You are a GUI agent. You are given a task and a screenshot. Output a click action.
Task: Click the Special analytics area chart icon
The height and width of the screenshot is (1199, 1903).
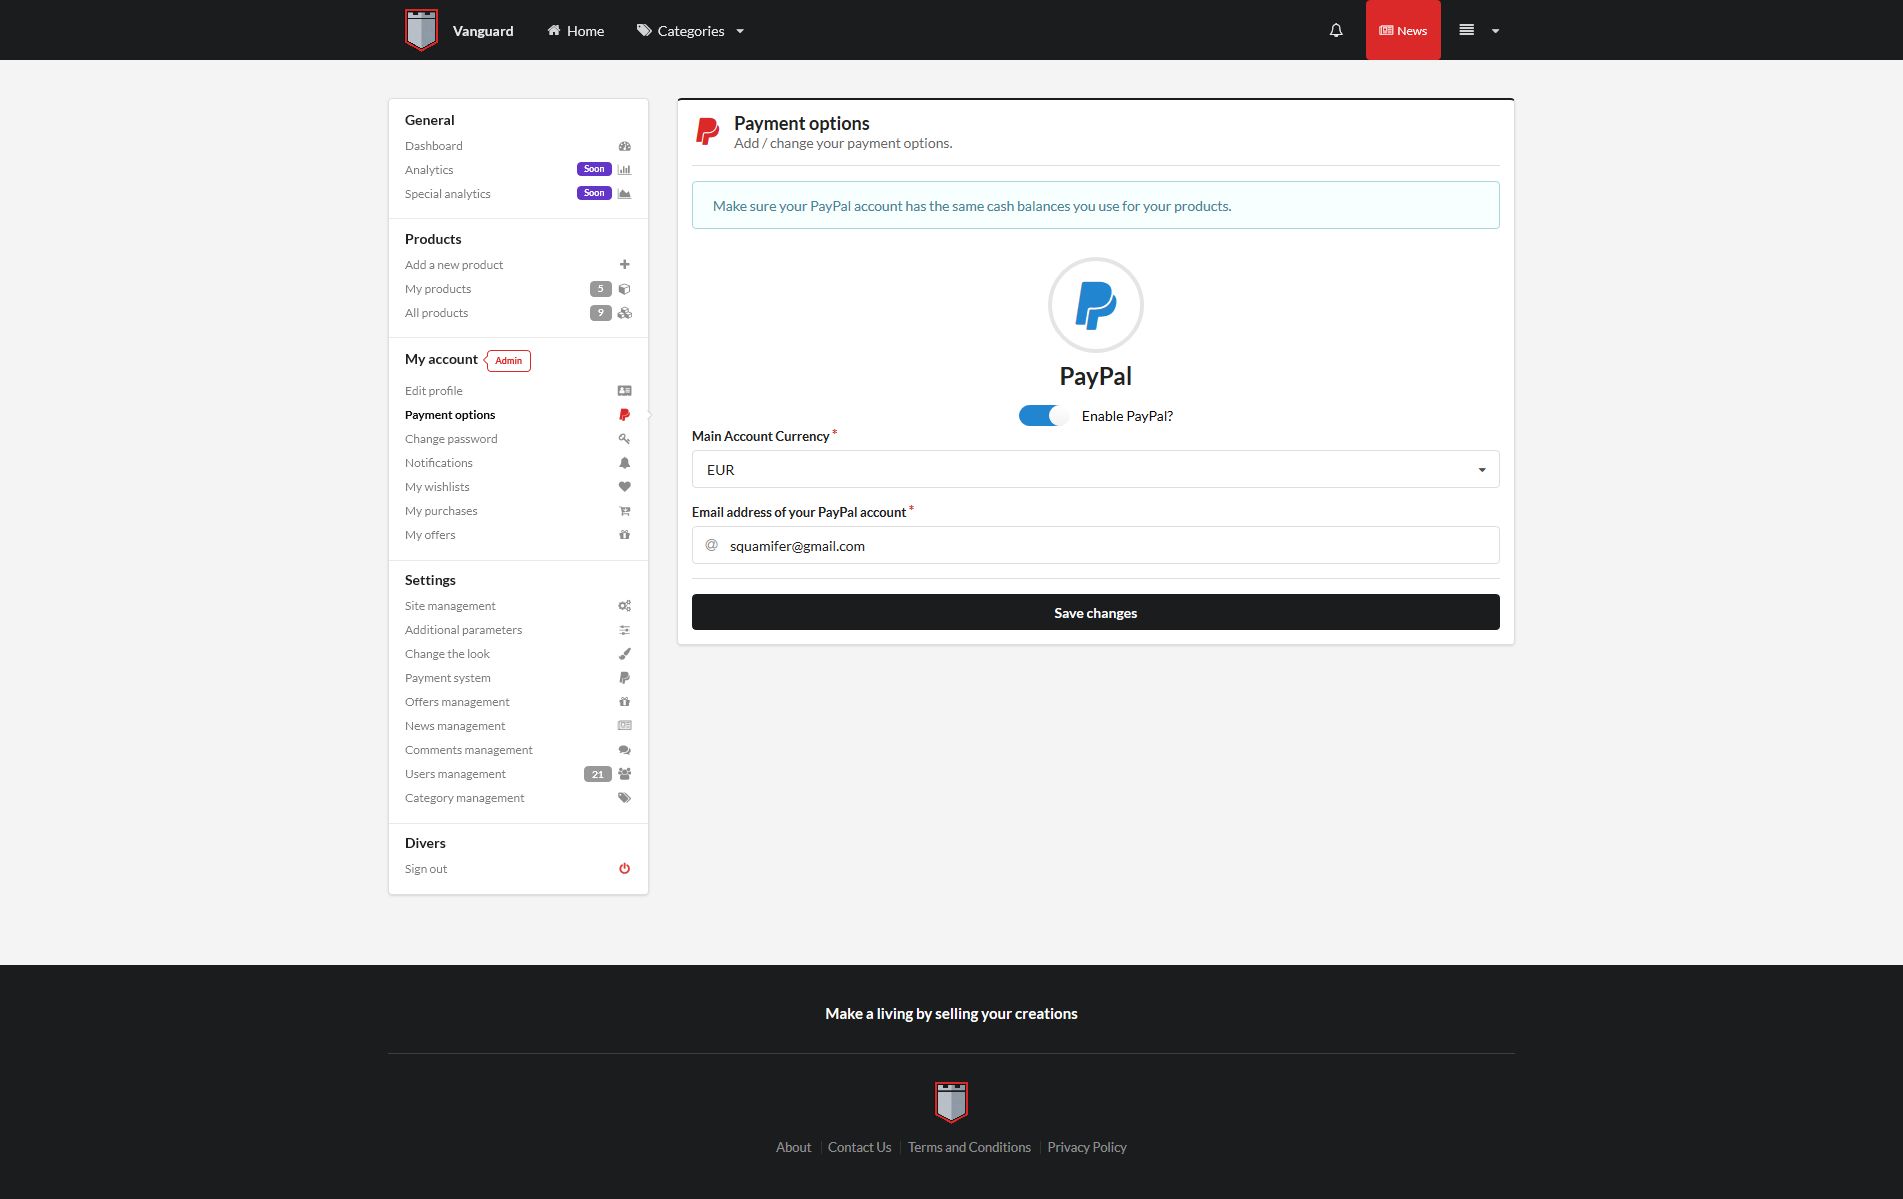(x=624, y=194)
